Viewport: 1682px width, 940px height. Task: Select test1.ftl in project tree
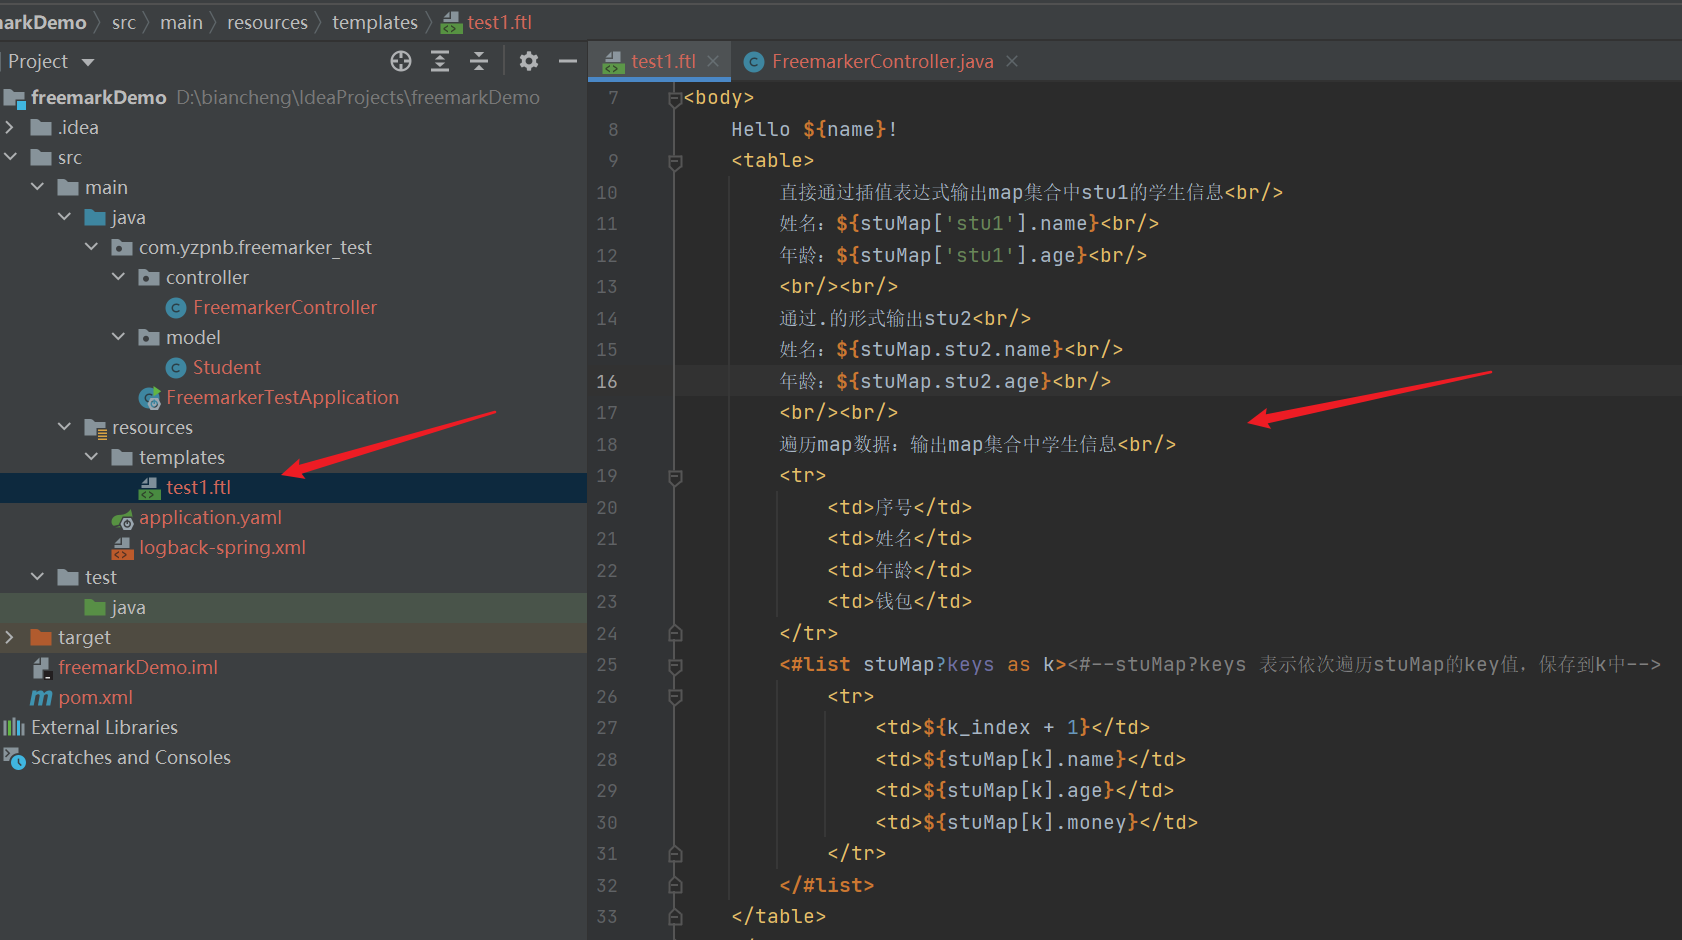tap(198, 487)
